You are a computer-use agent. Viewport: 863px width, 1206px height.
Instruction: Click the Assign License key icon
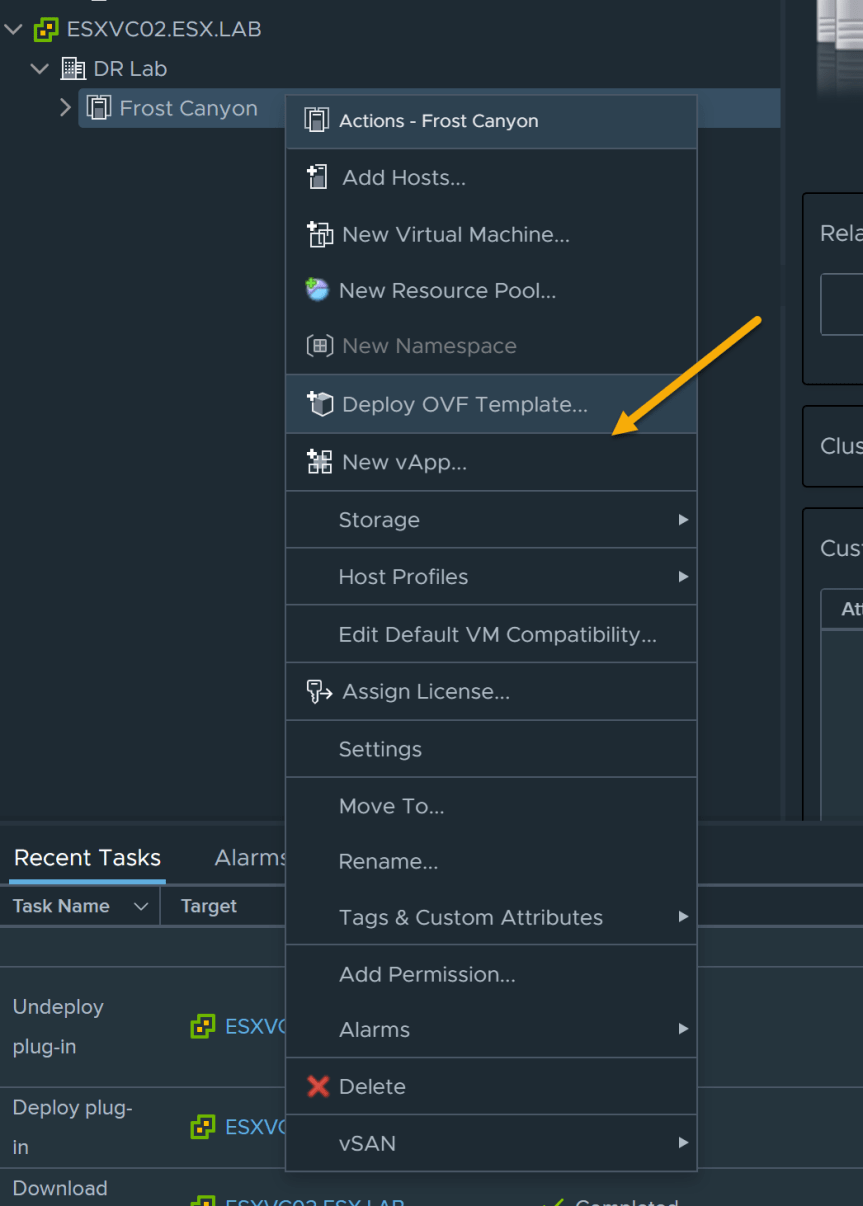pyautogui.click(x=319, y=692)
